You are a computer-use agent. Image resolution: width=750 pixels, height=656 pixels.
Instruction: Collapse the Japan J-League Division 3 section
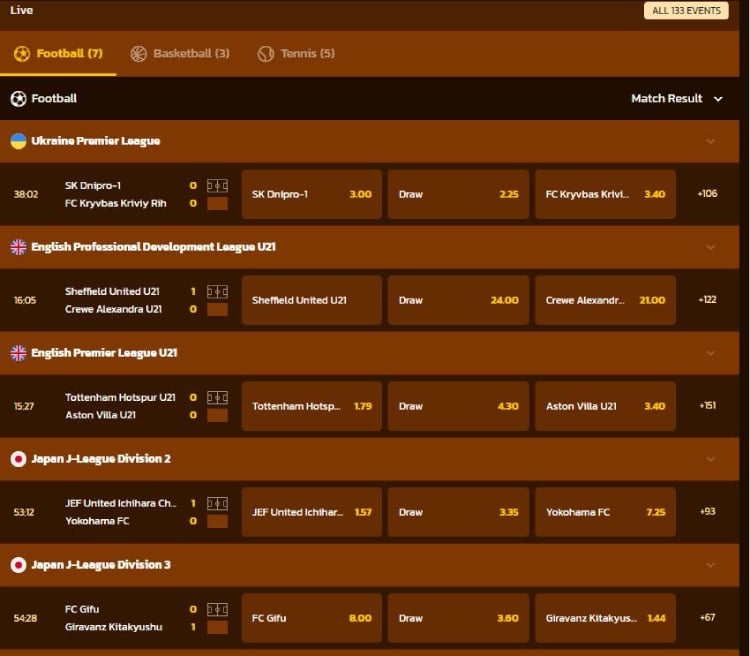pos(711,565)
